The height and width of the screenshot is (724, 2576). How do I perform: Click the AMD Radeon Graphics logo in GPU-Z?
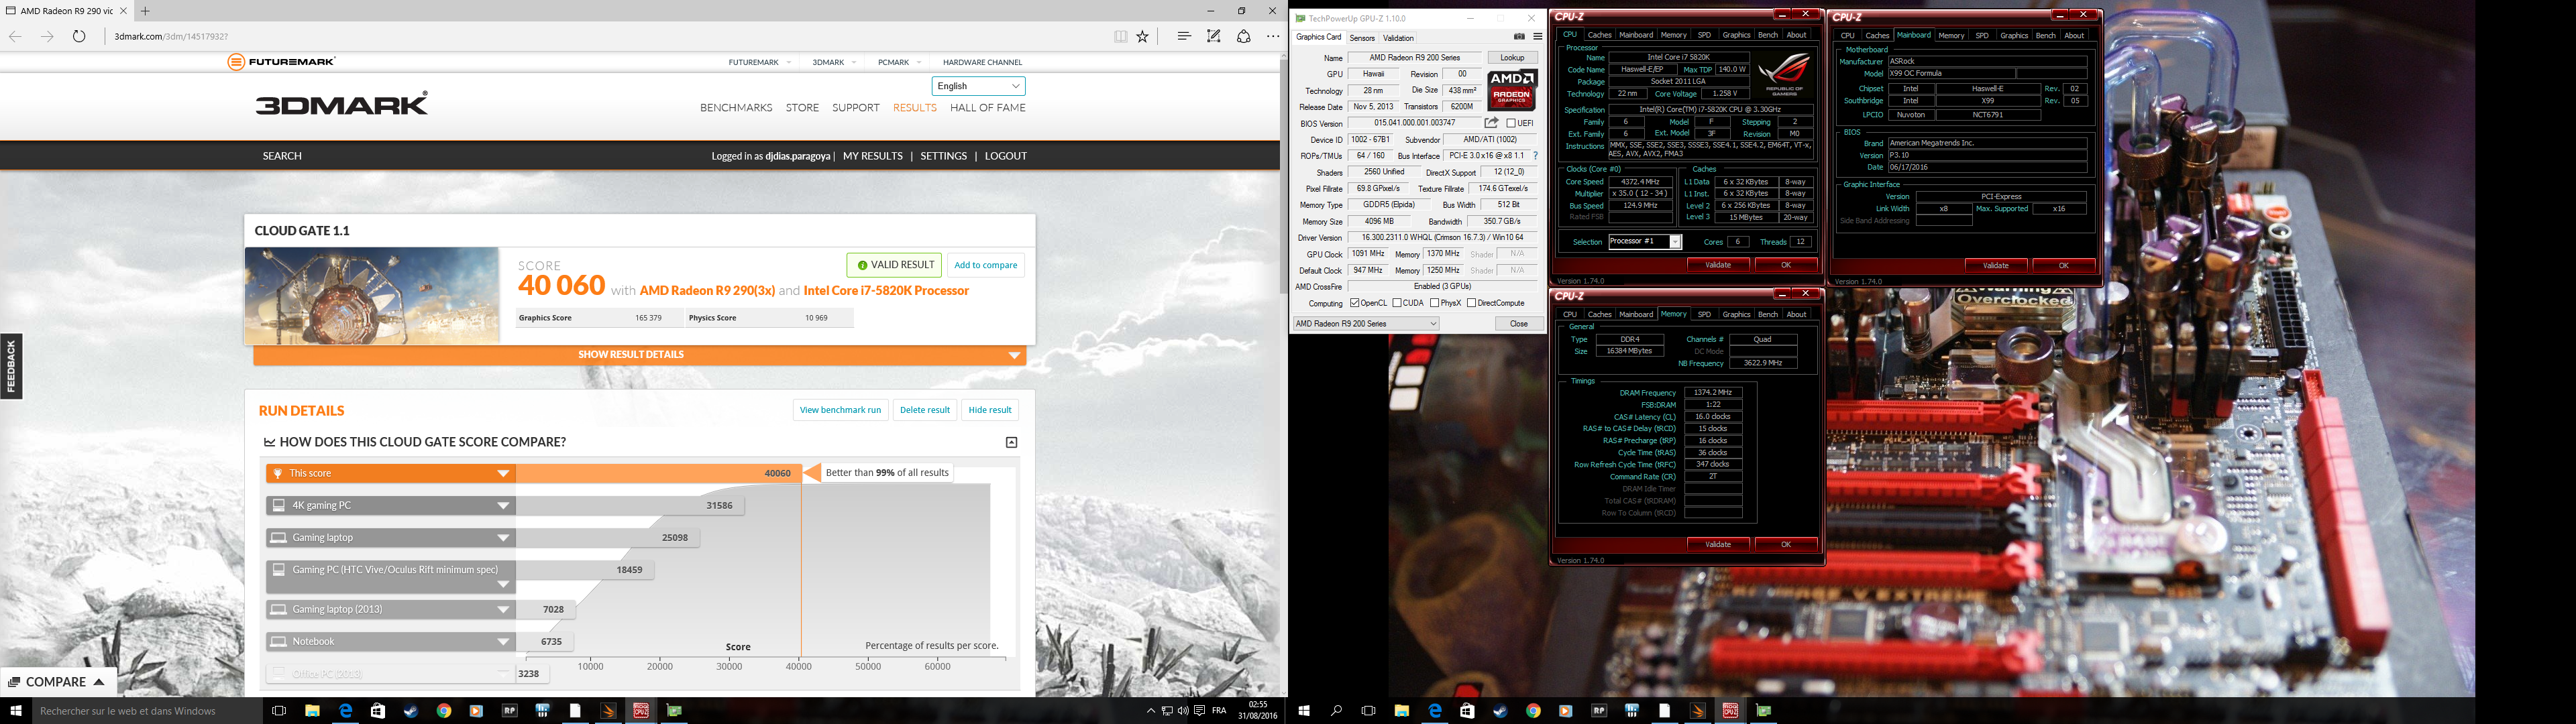pyautogui.click(x=1511, y=89)
